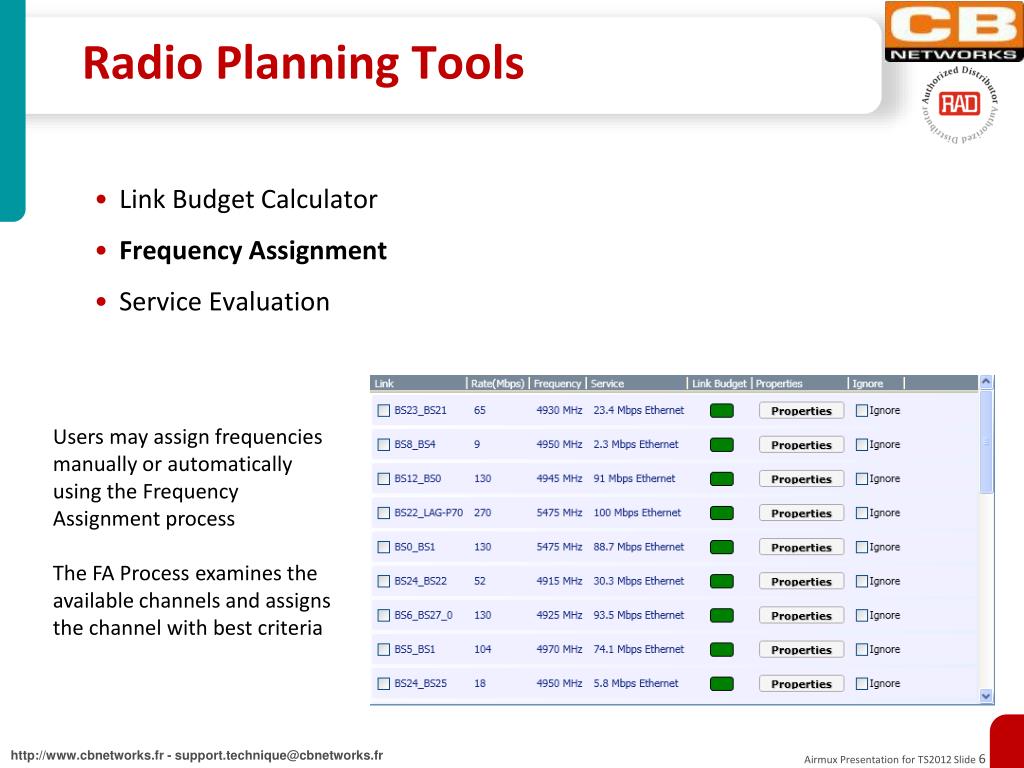
Task: Check the BS6_BS27_0 link checkbox
Action: coord(383,615)
